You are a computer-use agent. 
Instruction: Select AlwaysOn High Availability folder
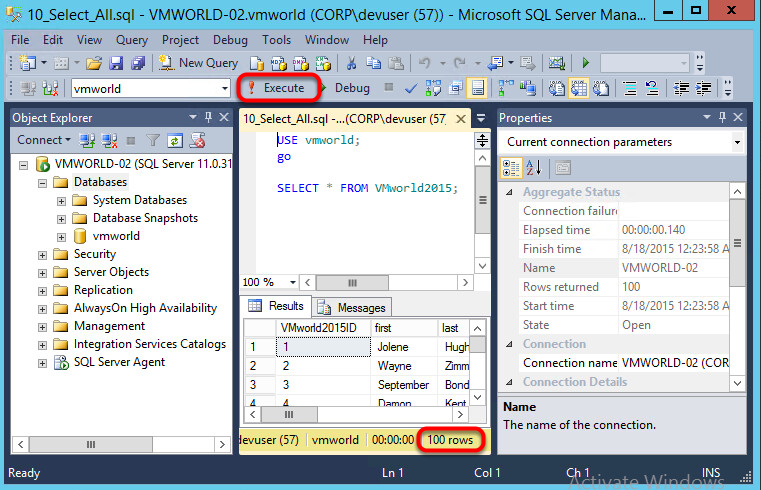[145, 308]
